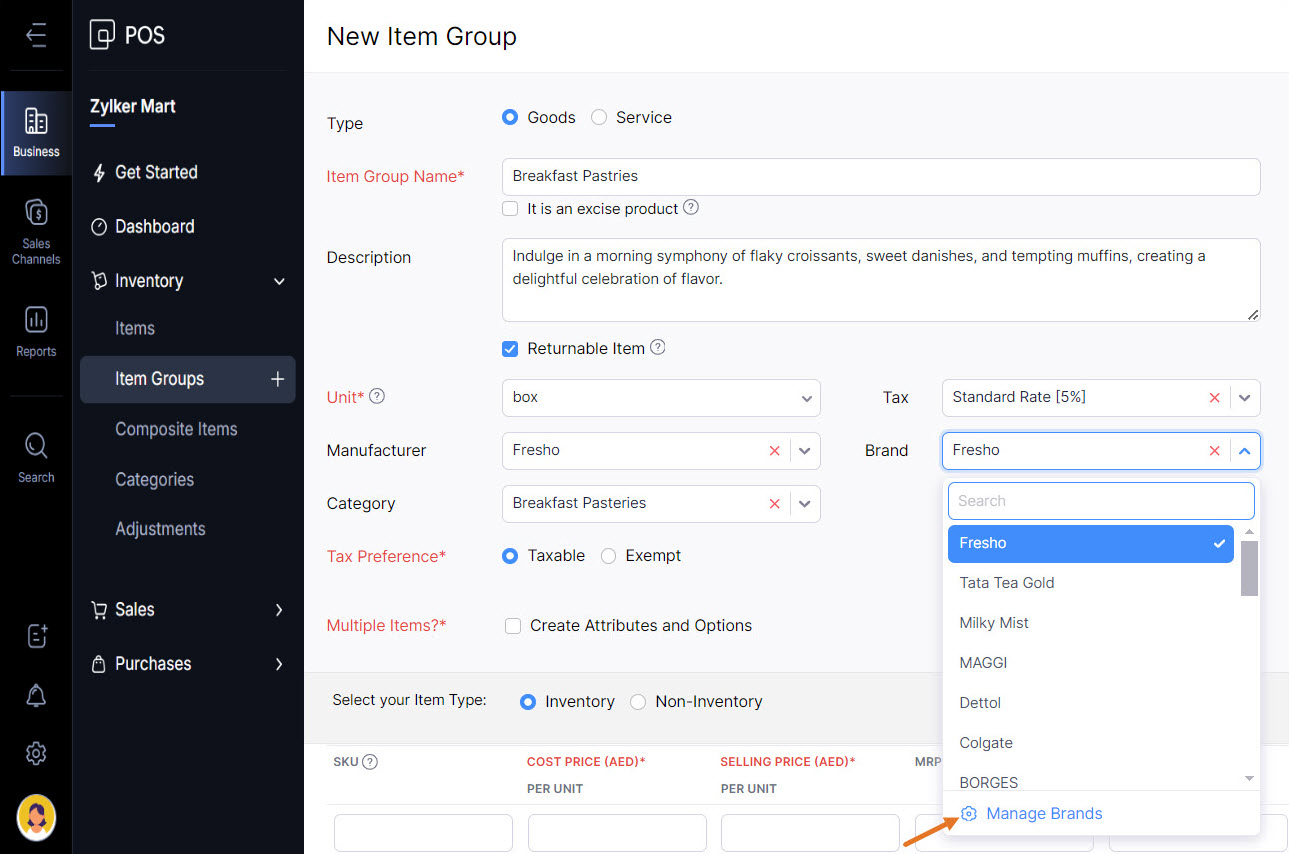This screenshot has width=1289, height=854.
Task: Click the user profile avatar
Action: [36, 818]
